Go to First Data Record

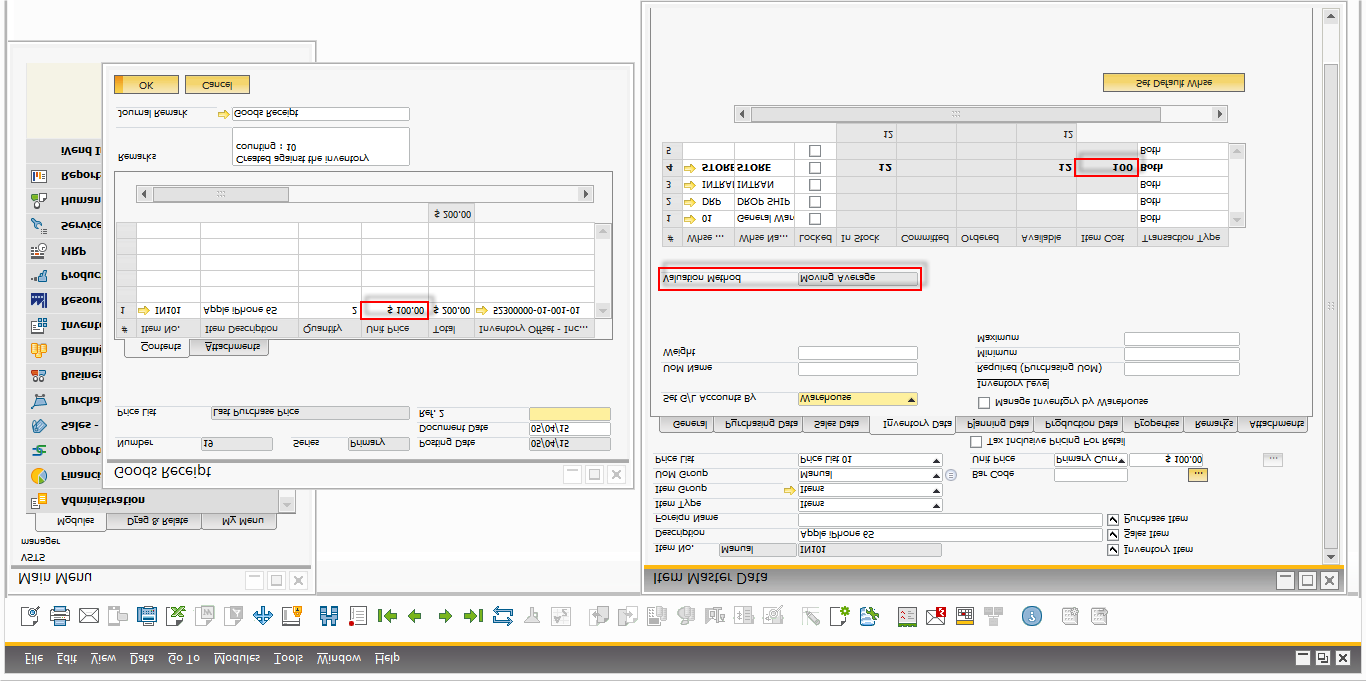point(388,615)
